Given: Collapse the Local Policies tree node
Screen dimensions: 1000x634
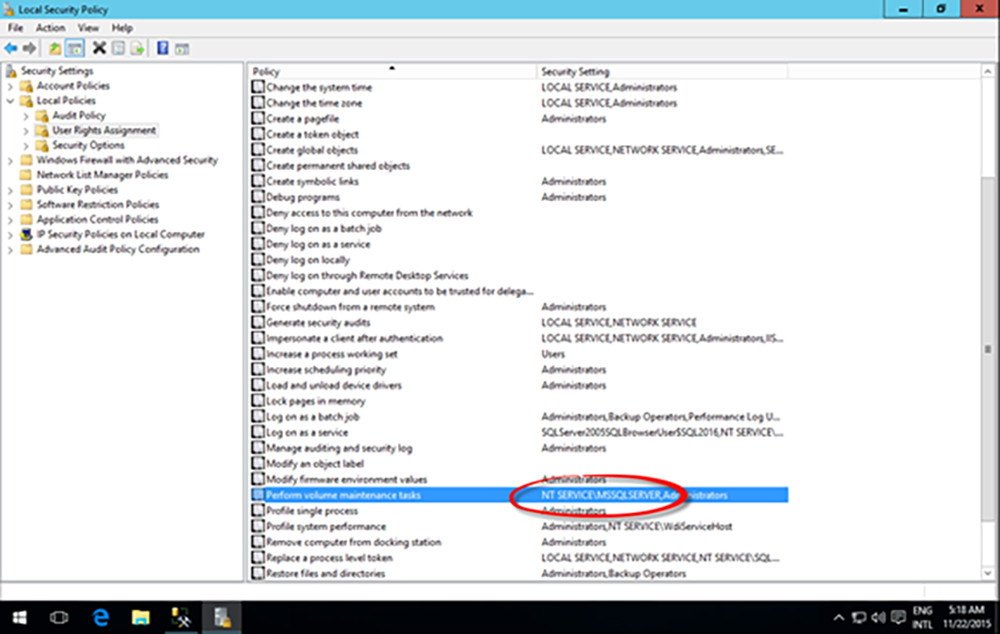Looking at the screenshot, I should 11,101.
